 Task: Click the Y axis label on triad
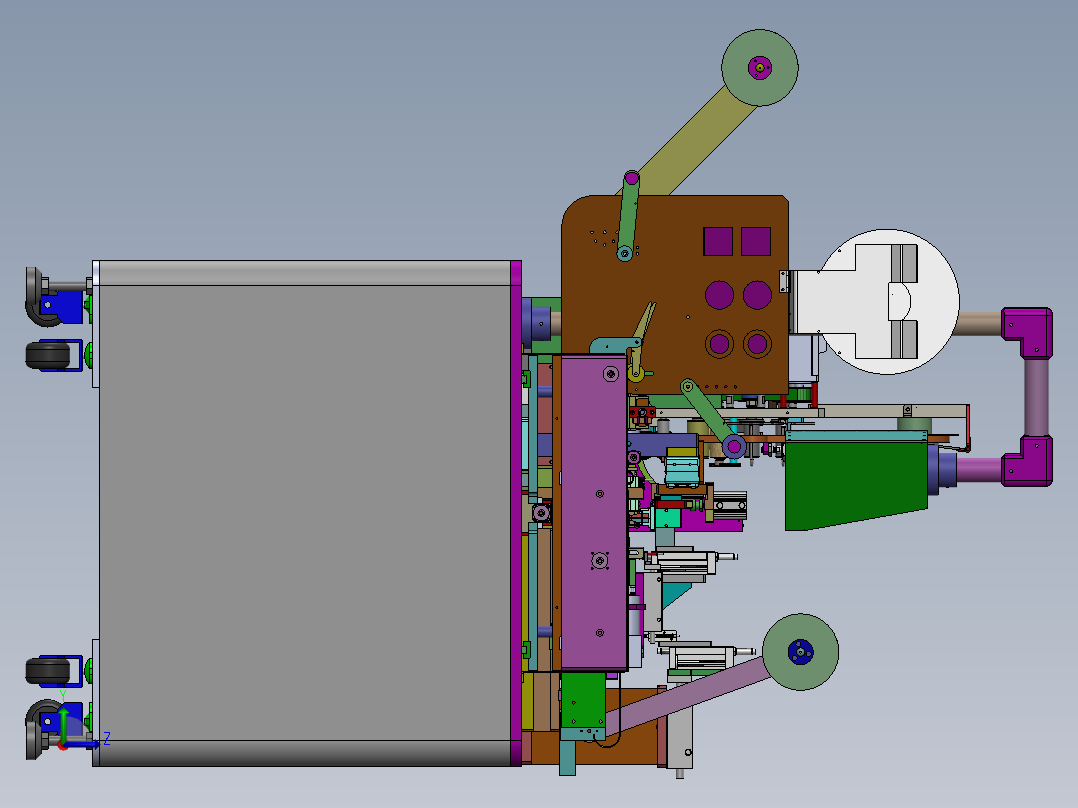(63, 695)
